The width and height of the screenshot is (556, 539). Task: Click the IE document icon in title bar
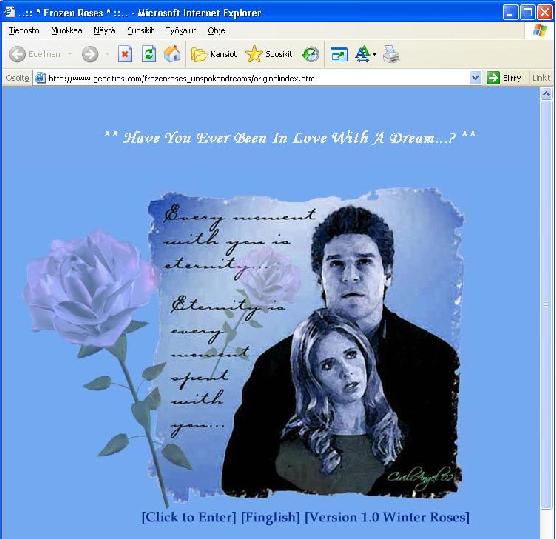click(x=10, y=12)
